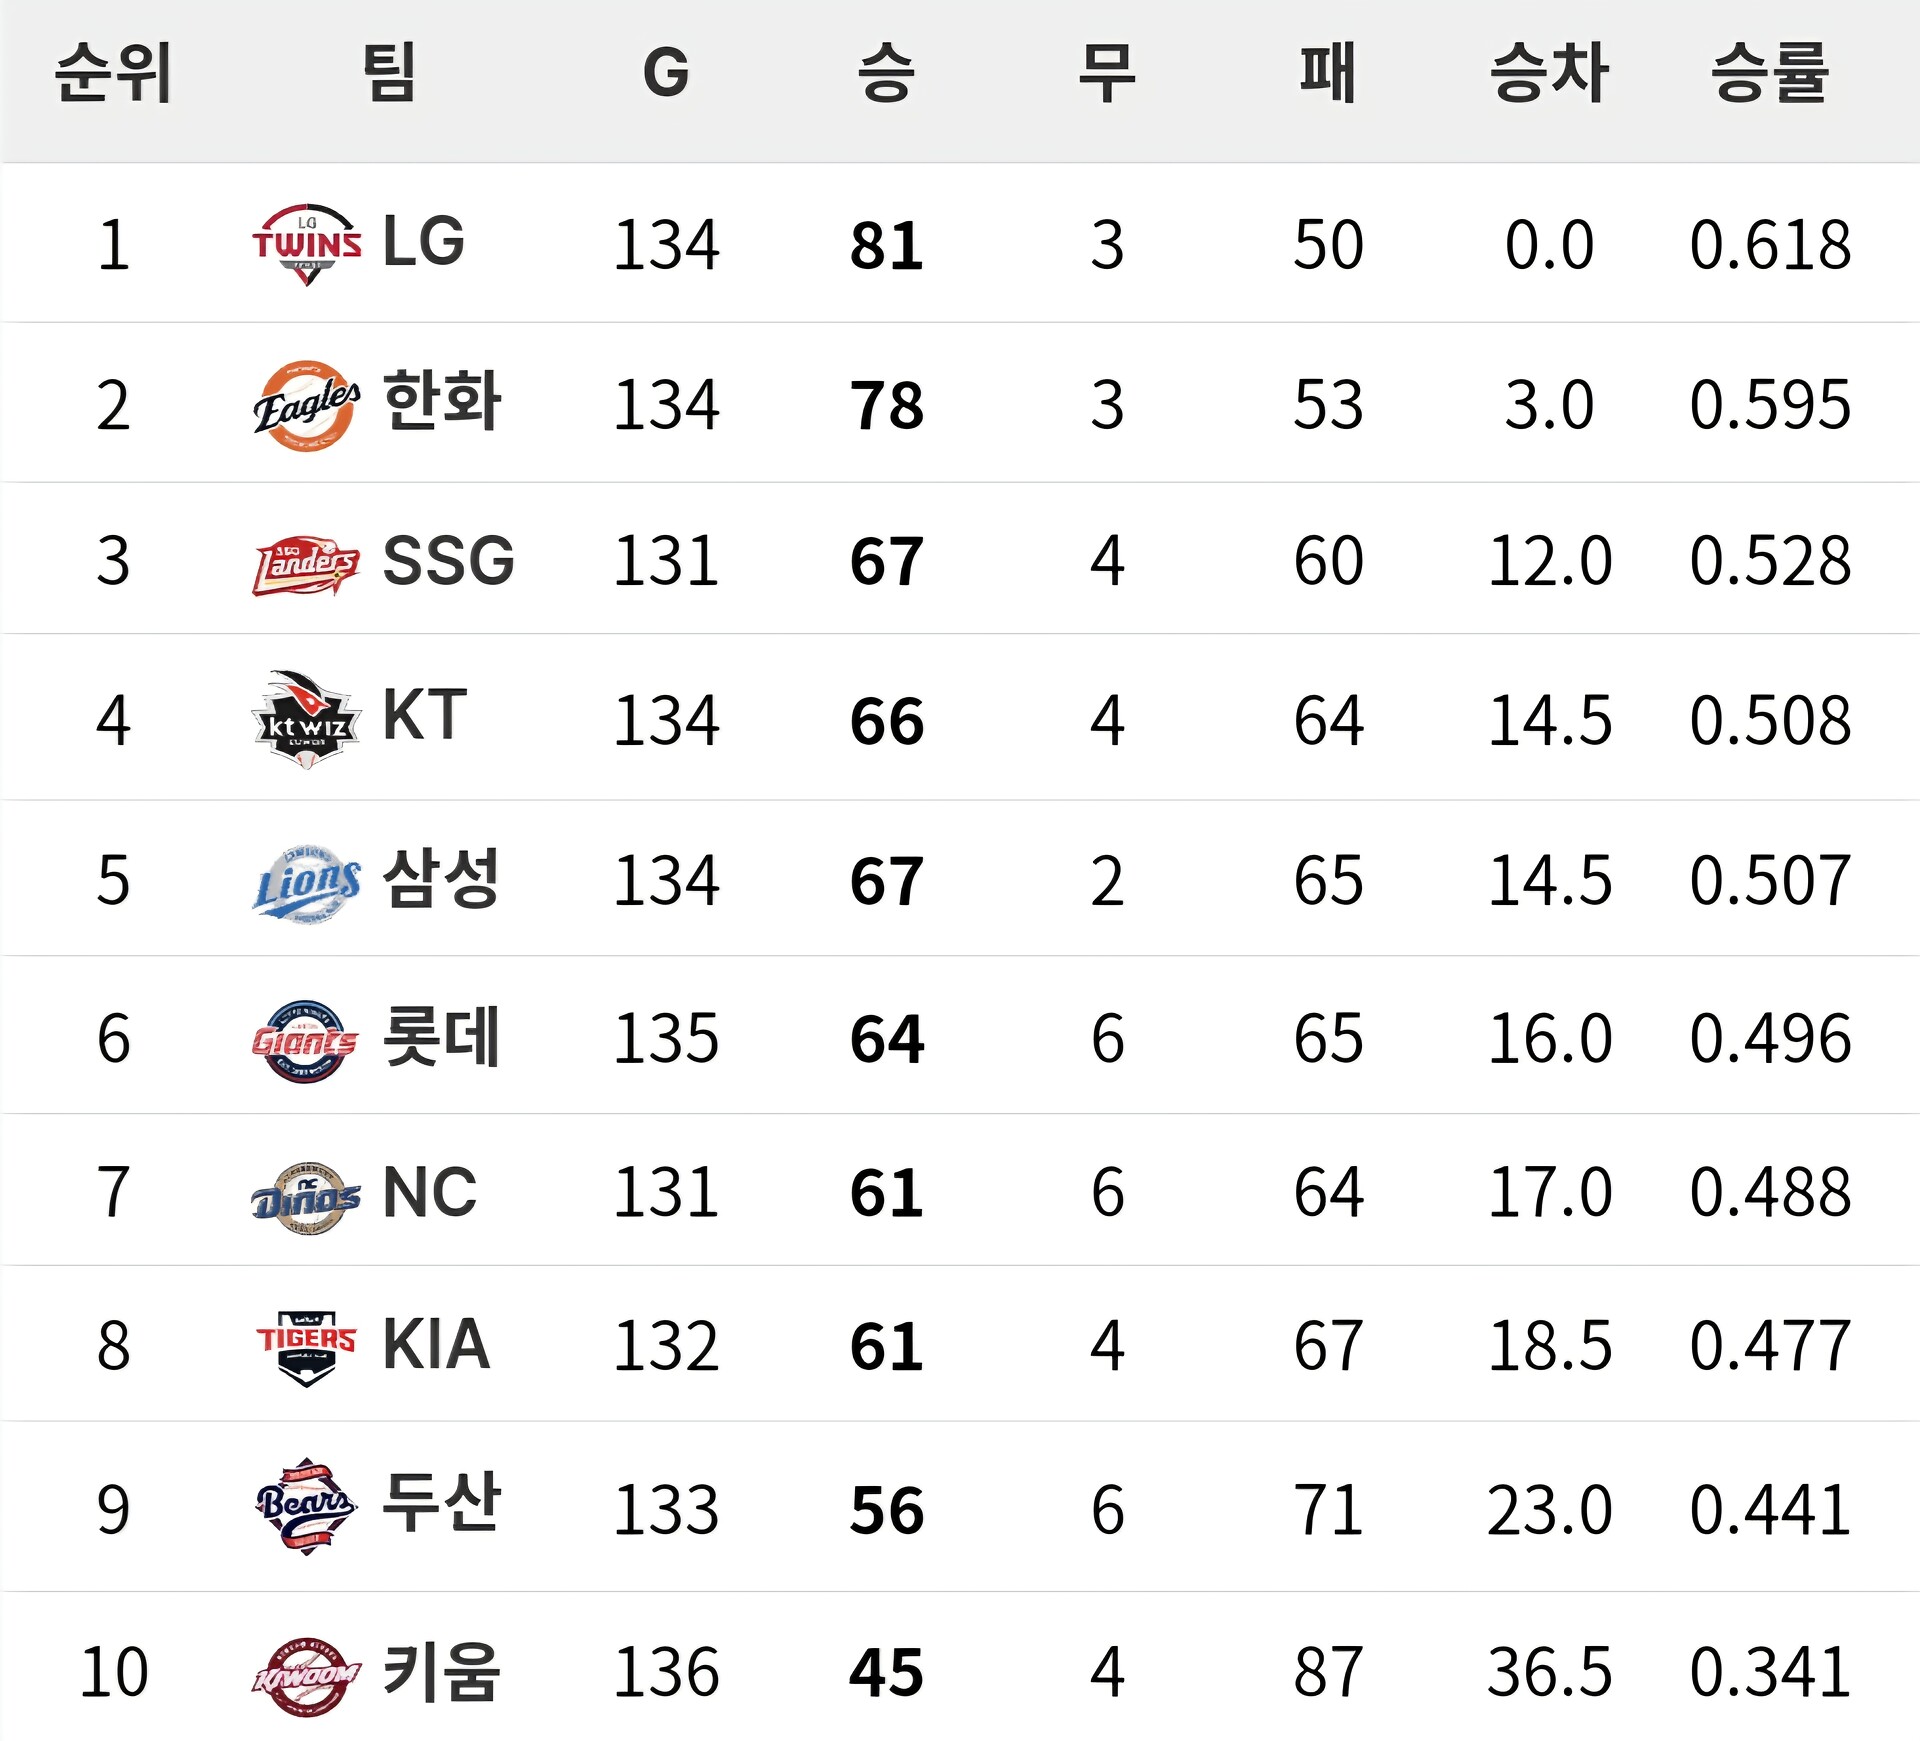The image size is (1920, 1741).
Task: Click the 순위 column header
Action: [113, 73]
